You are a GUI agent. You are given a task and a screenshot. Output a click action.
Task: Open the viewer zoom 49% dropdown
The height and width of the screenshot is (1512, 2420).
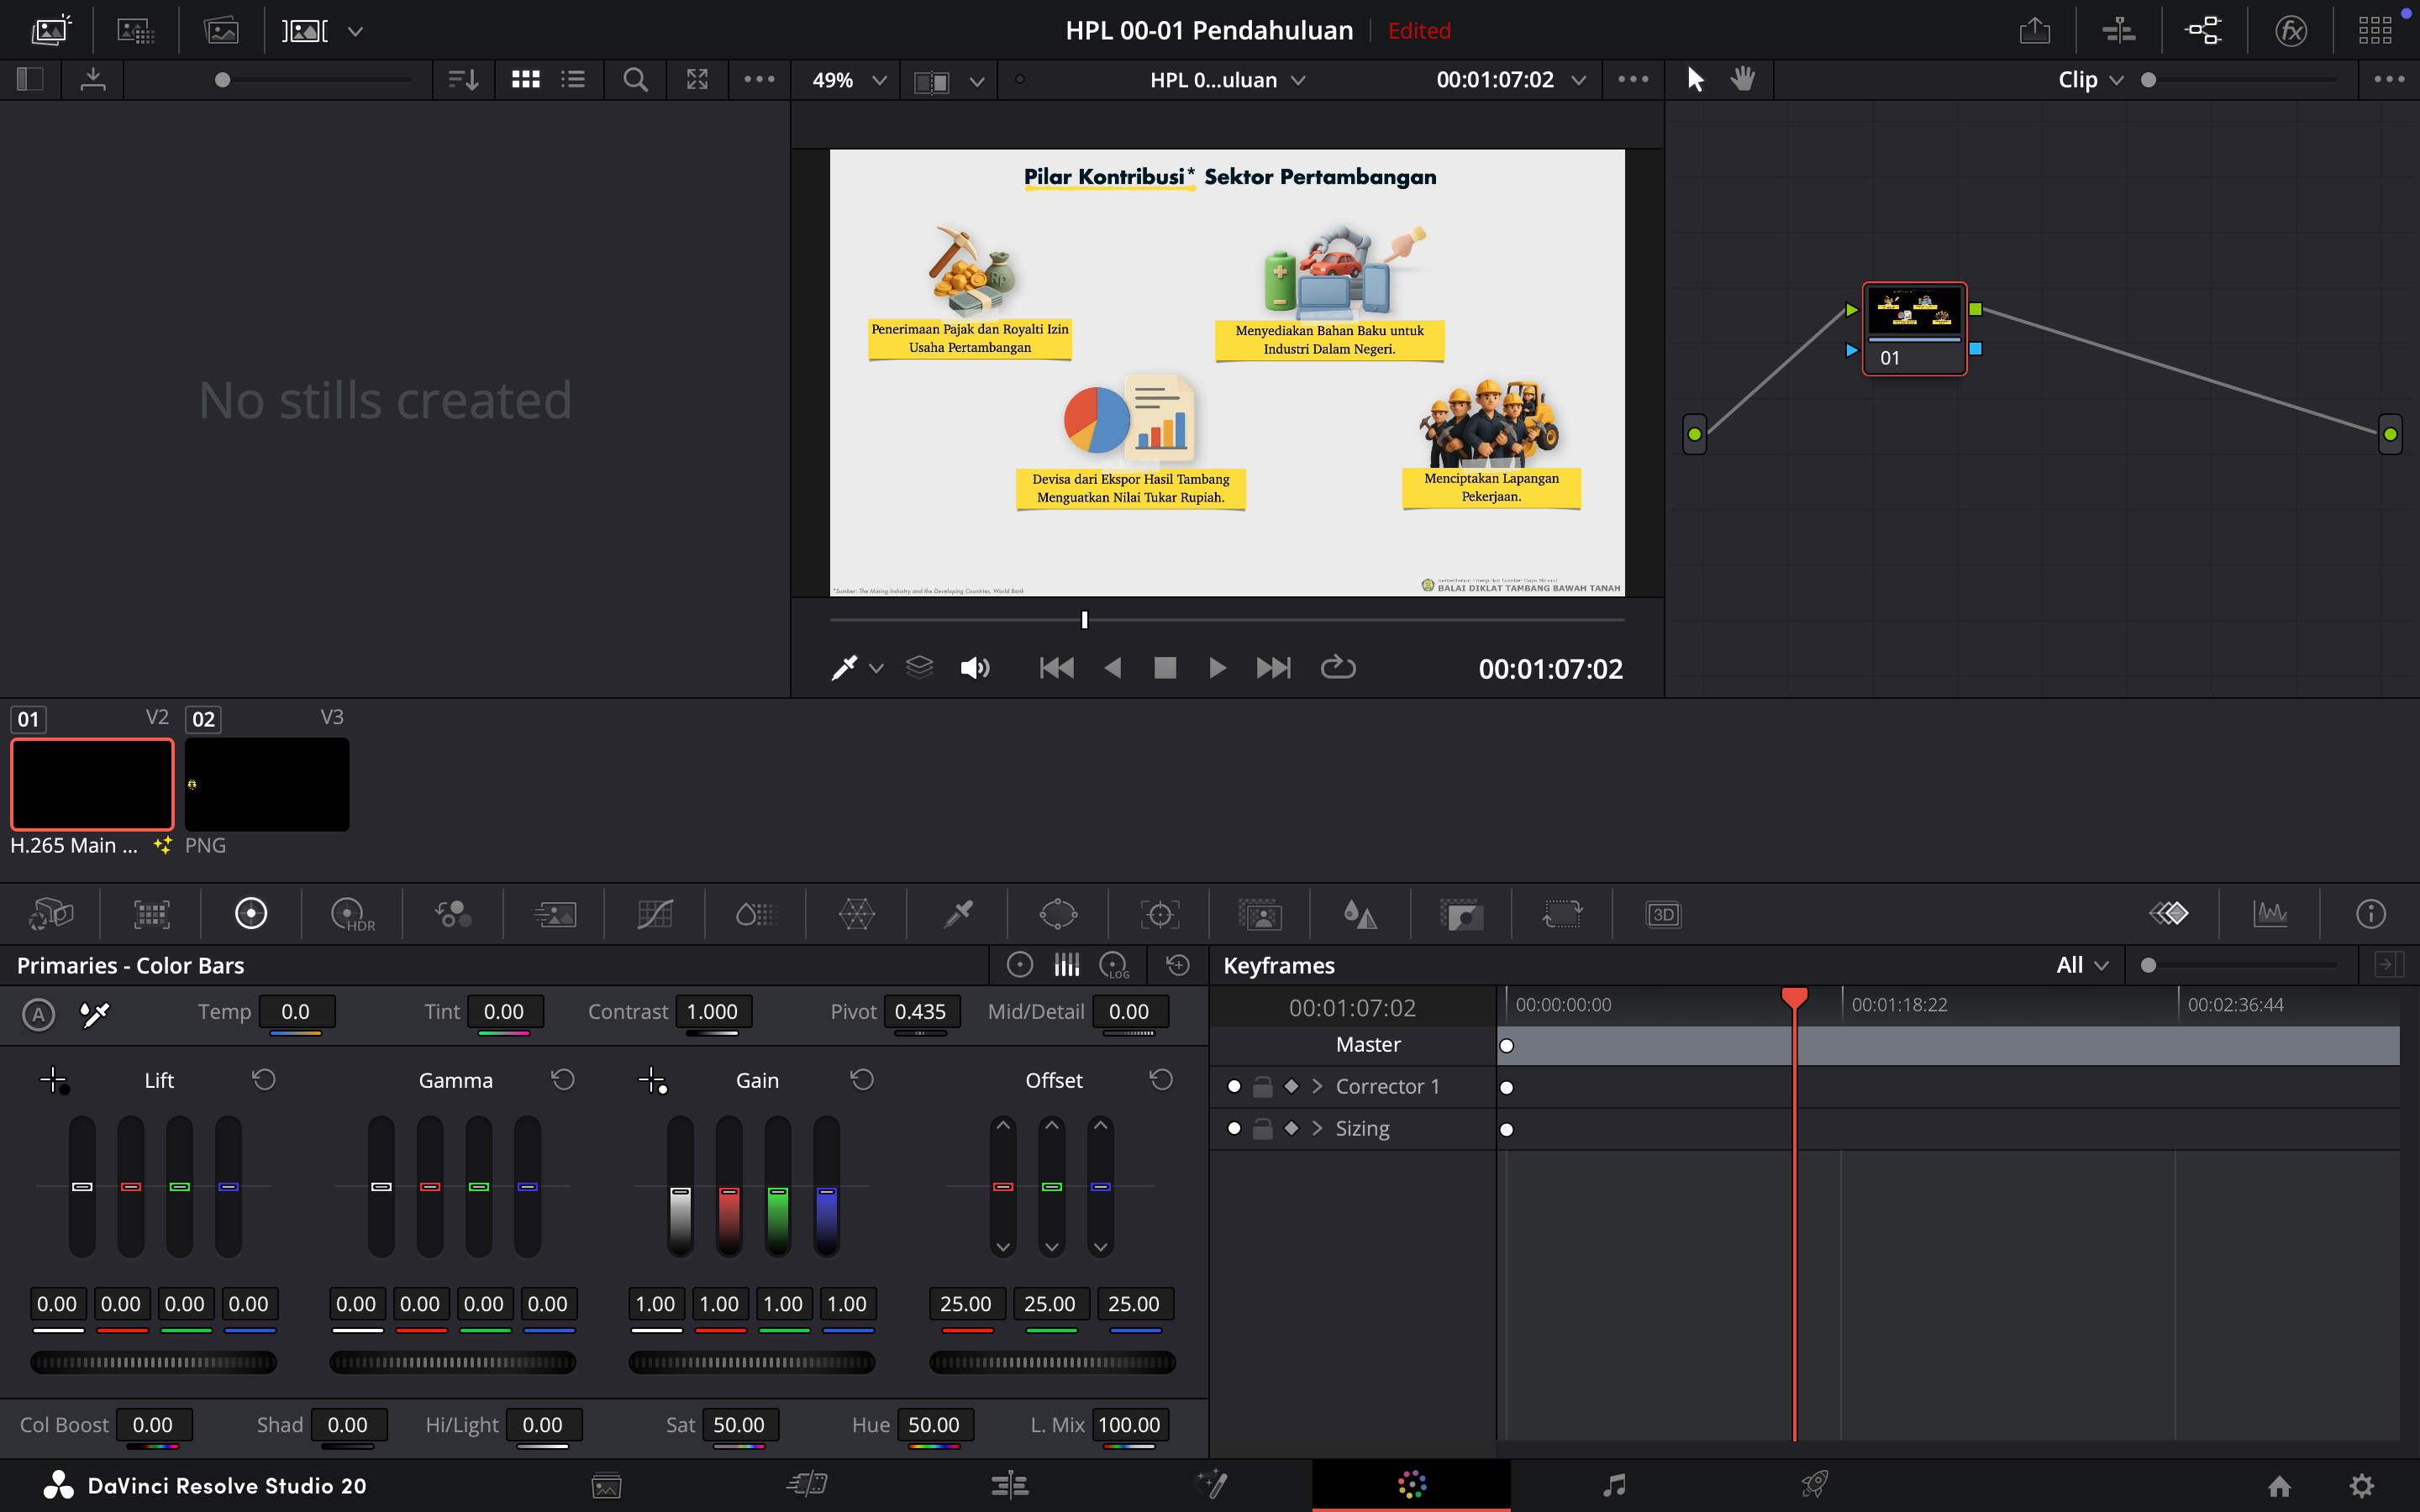click(x=849, y=80)
